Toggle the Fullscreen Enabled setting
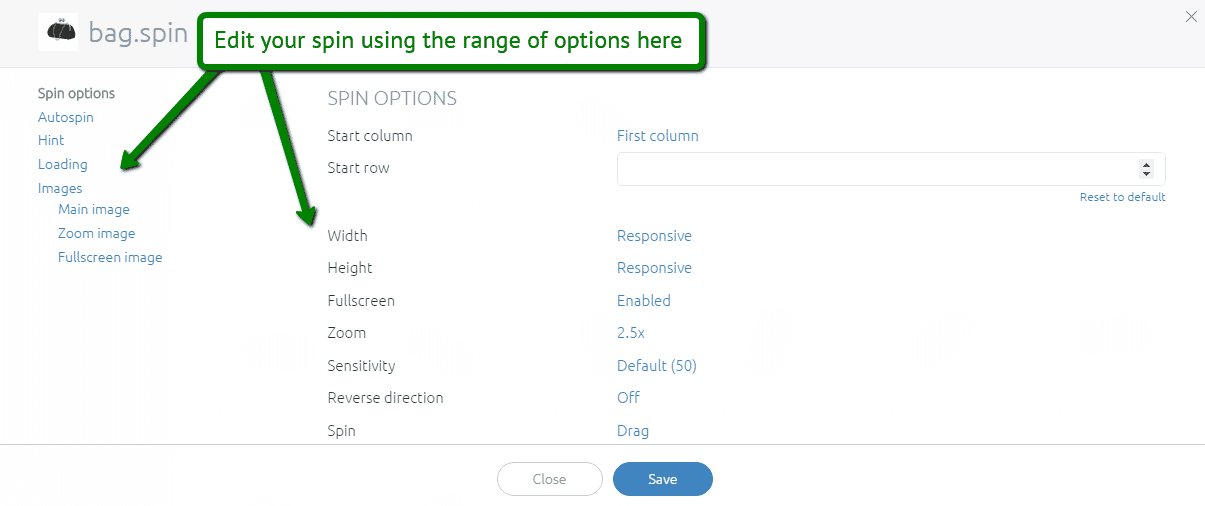Image resolution: width=1205 pixels, height=506 pixels. click(x=644, y=300)
